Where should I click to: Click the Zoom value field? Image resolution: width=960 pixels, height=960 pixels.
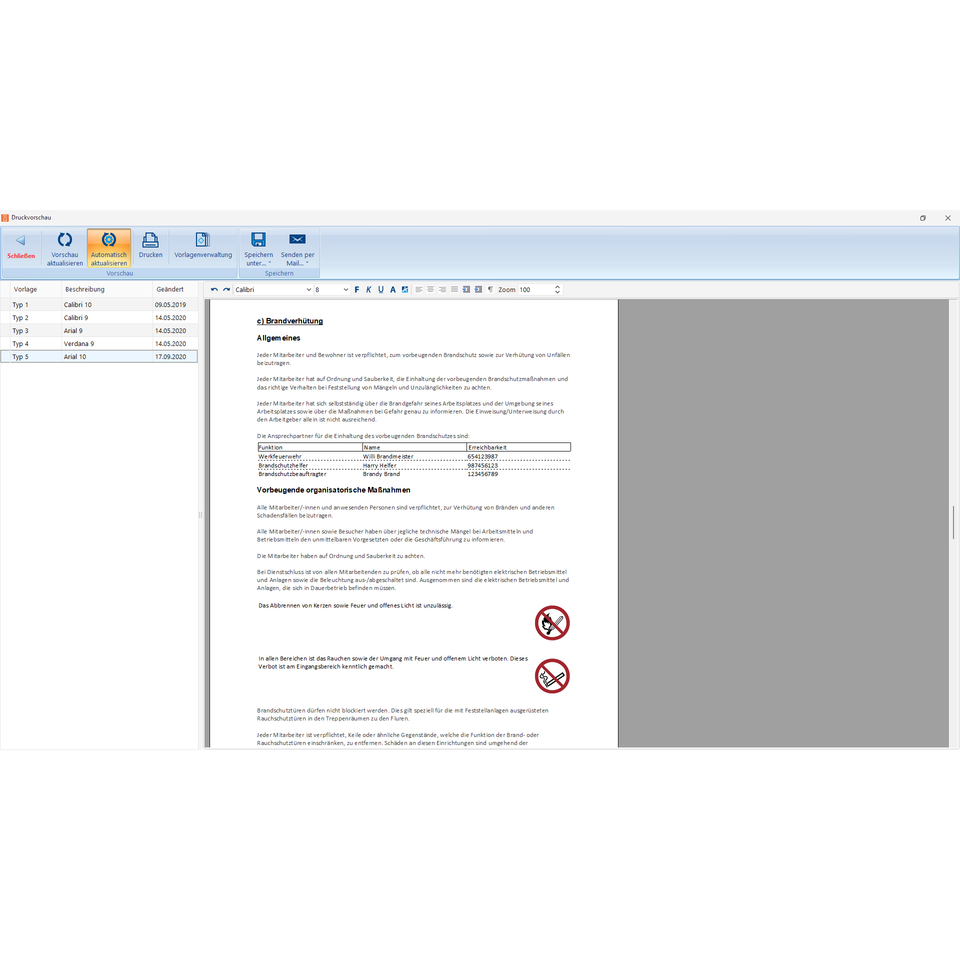pos(536,290)
